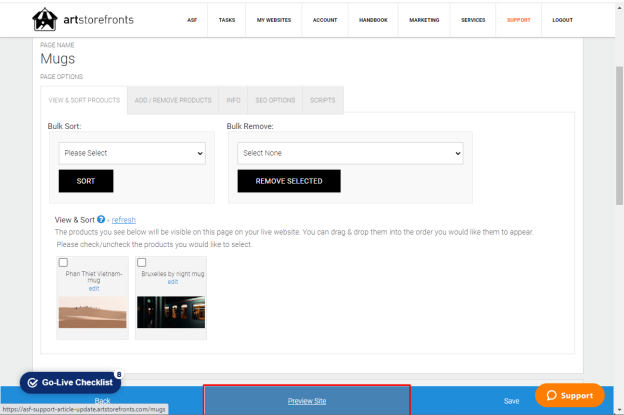Image resolution: width=624 pixels, height=415 pixels.
Task: Expand the Bulk Sort Please Select dropdown
Action: tap(132, 153)
